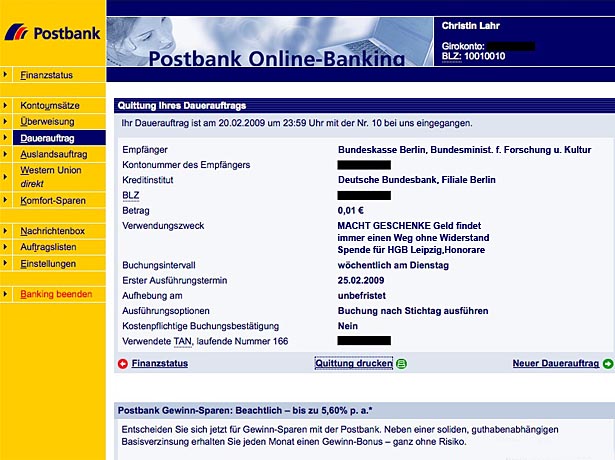Viewport: 615px width, 460px height.
Task: Click the green print icon beside Quittung drucken
Action: [401, 364]
